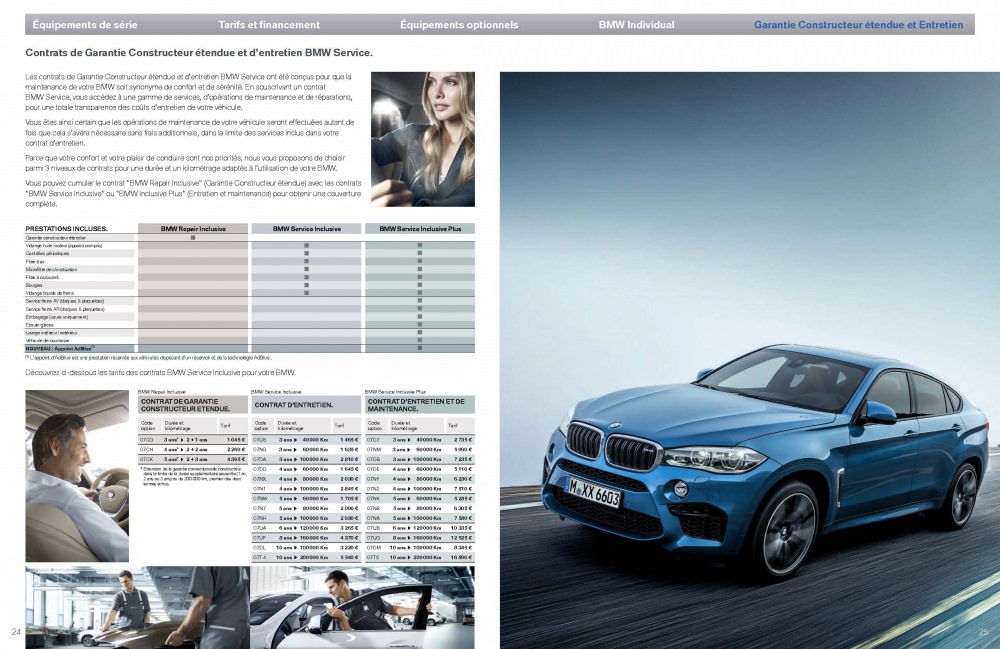Viewport: 1000px width, 649px height.
Task: Click the 5 ans 2+3 ans row
Action: 193,459
